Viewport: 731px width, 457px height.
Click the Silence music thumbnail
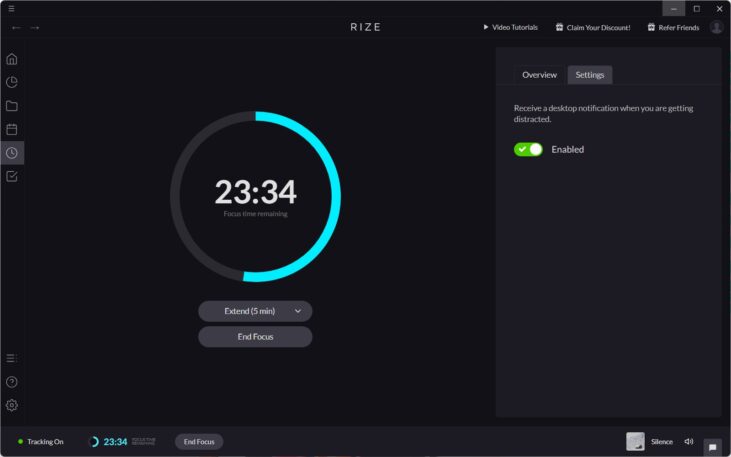coord(635,441)
